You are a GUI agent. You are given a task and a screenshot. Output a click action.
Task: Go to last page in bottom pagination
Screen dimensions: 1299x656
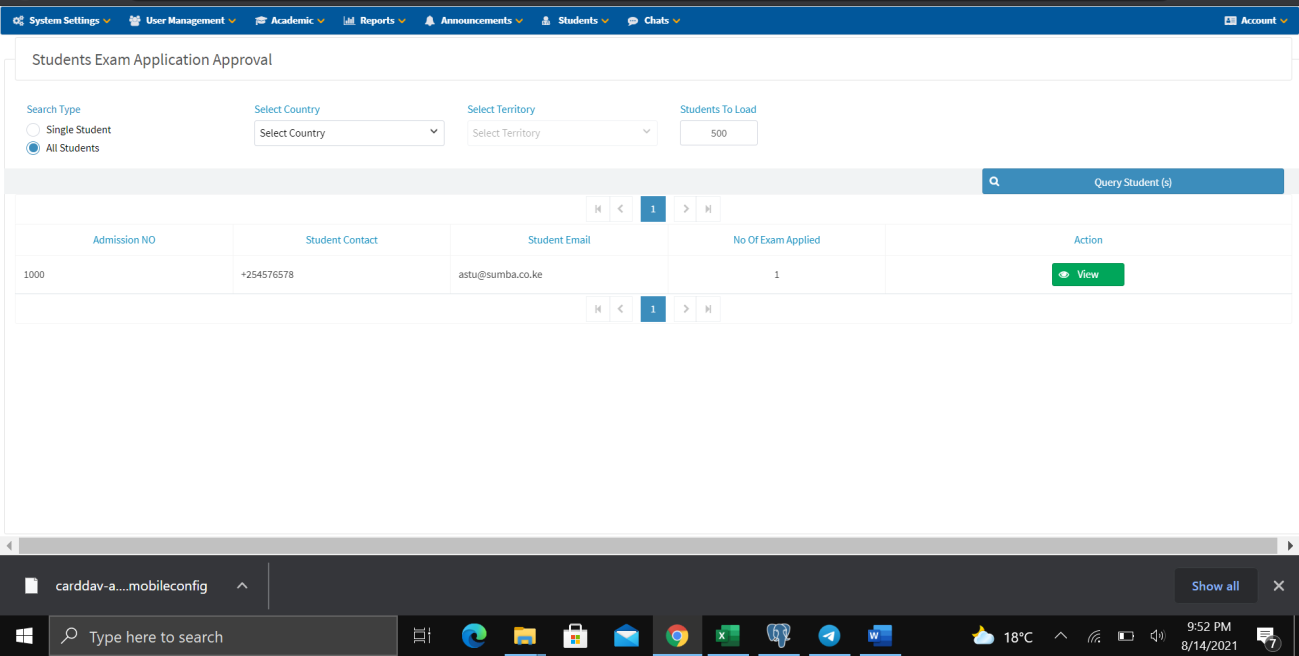pyautogui.click(x=708, y=309)
